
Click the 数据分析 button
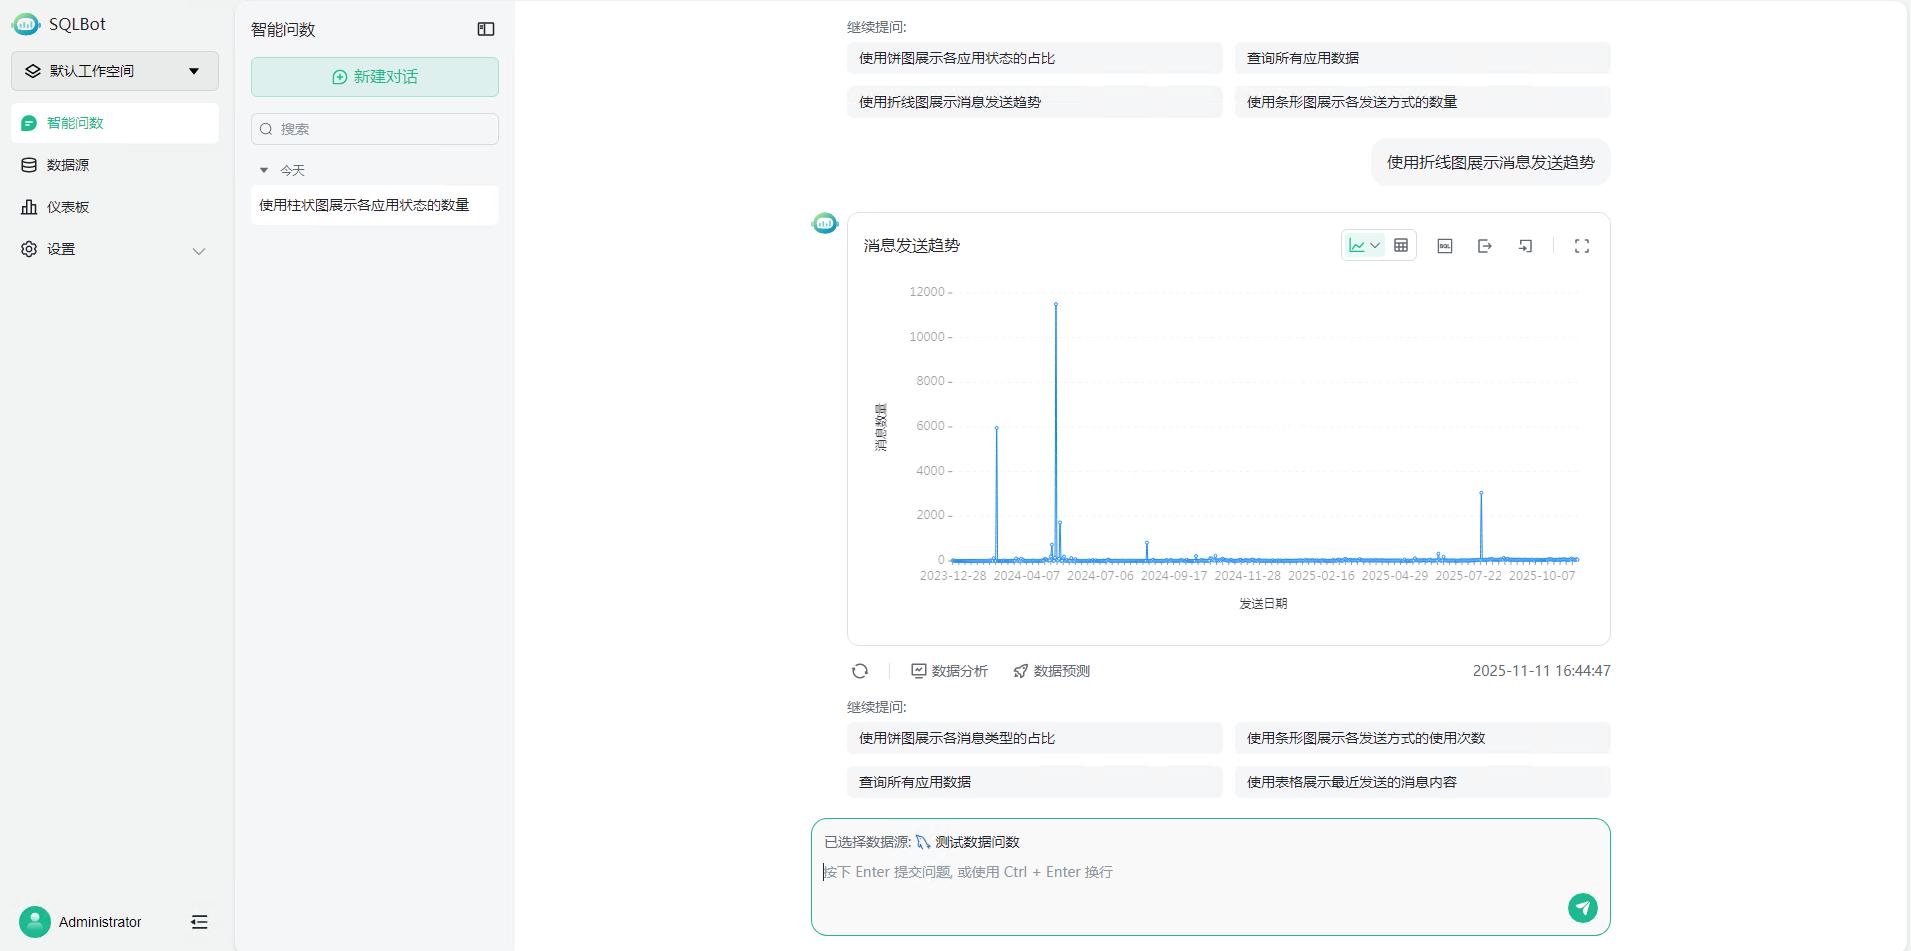point(949,671)
